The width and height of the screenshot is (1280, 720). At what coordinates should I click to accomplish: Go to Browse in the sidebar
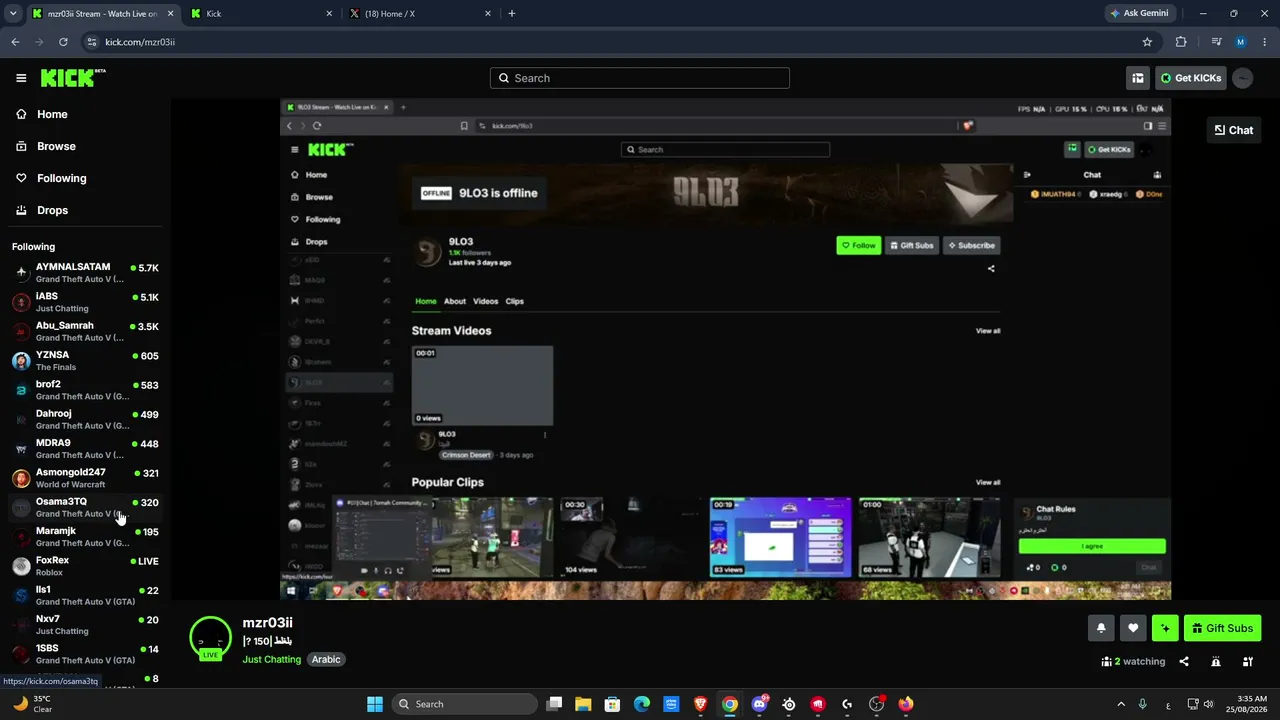(56, 146)
